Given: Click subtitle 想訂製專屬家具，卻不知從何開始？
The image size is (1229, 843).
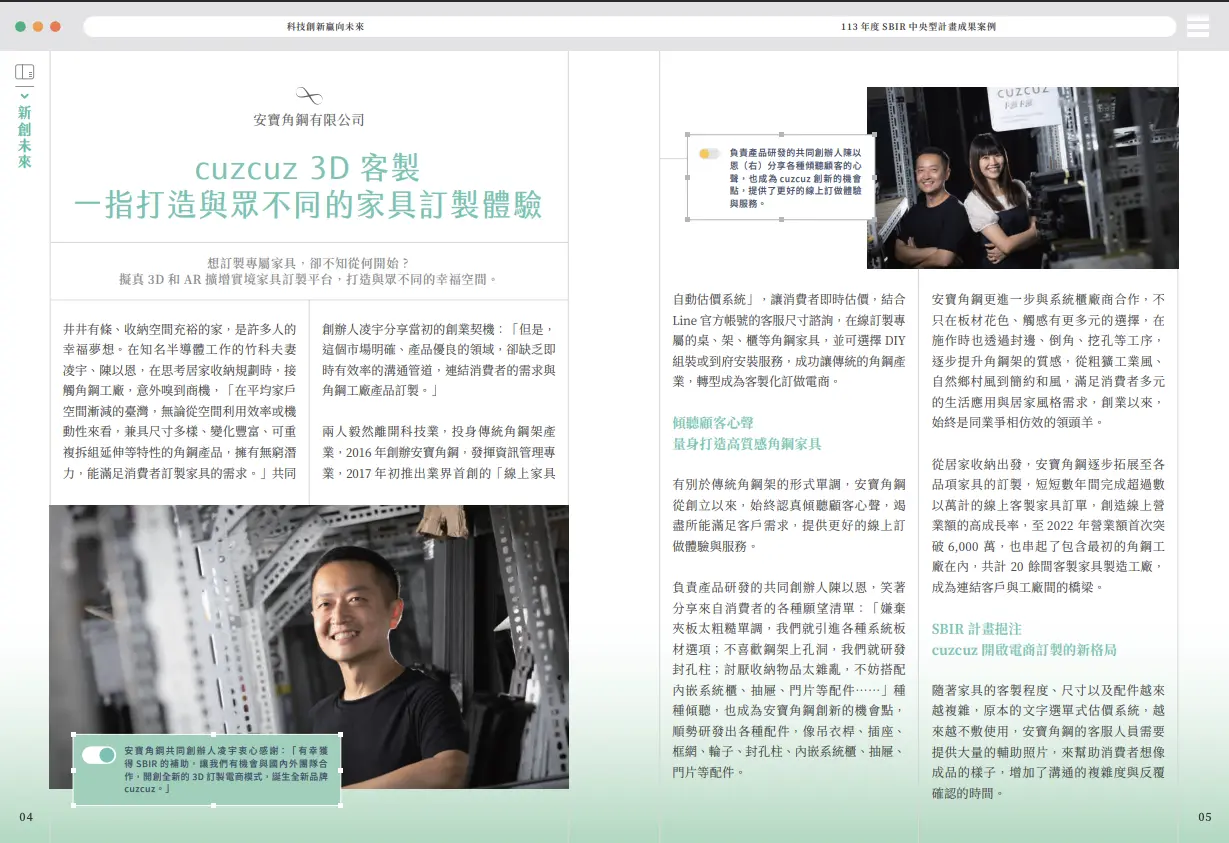Looking at the screenshot, I should click(308, 262).
